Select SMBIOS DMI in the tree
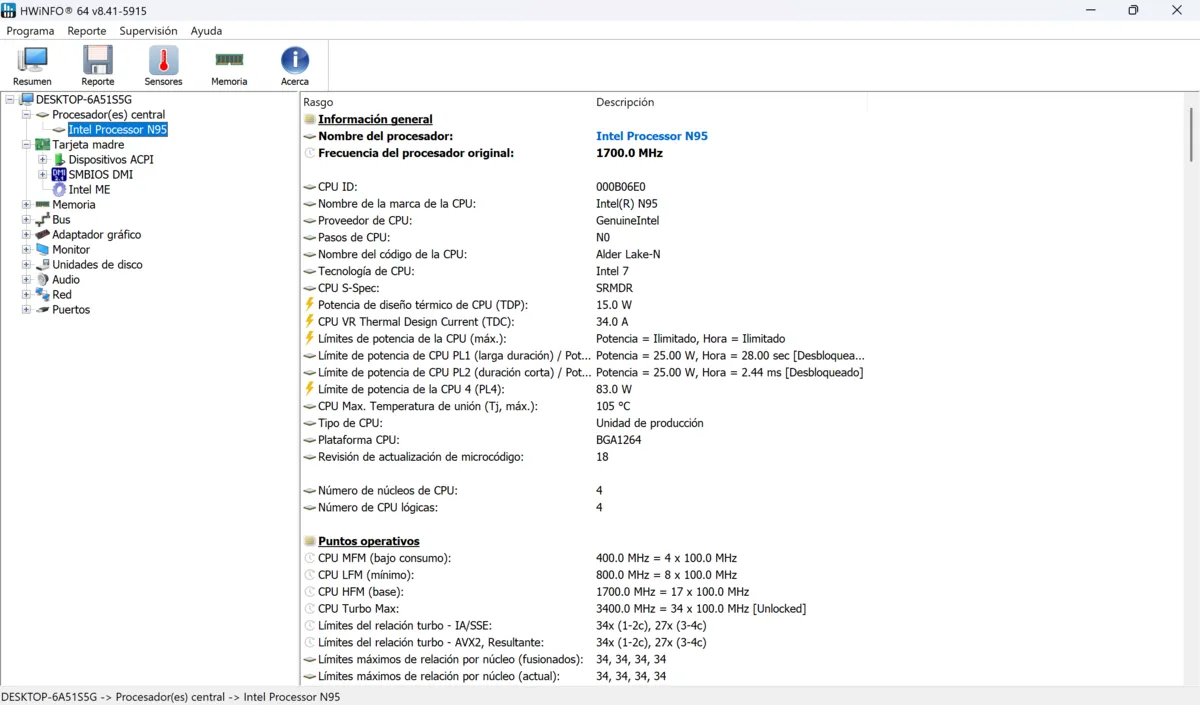 click(x=100, y=175)
